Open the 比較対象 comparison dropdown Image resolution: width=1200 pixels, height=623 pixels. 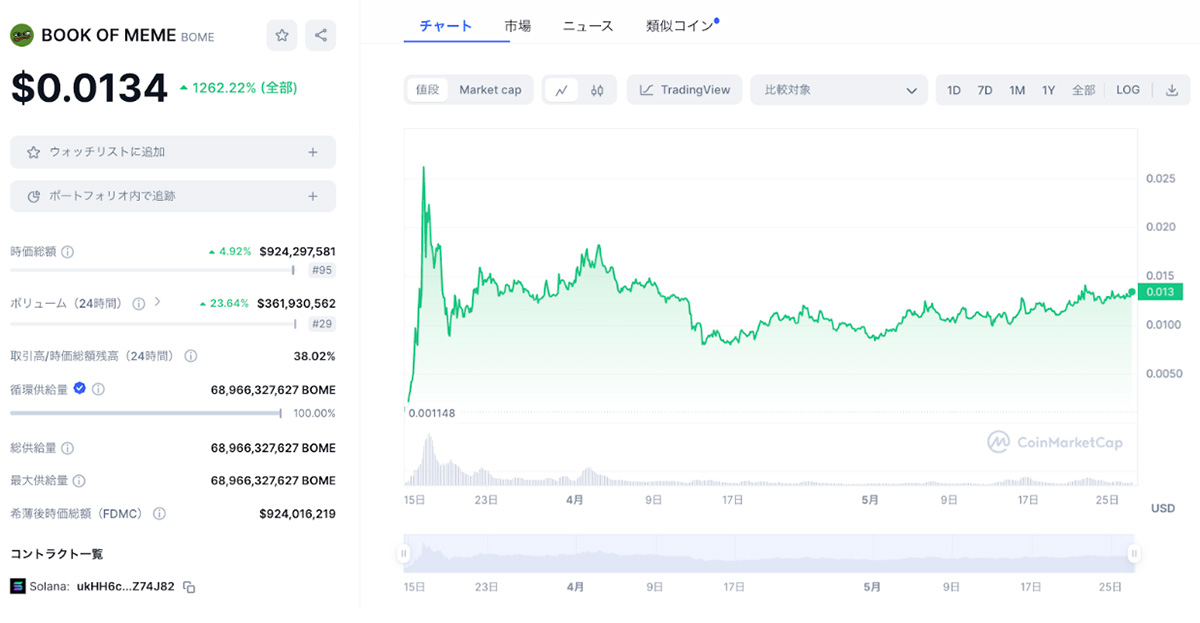point(840,90)
